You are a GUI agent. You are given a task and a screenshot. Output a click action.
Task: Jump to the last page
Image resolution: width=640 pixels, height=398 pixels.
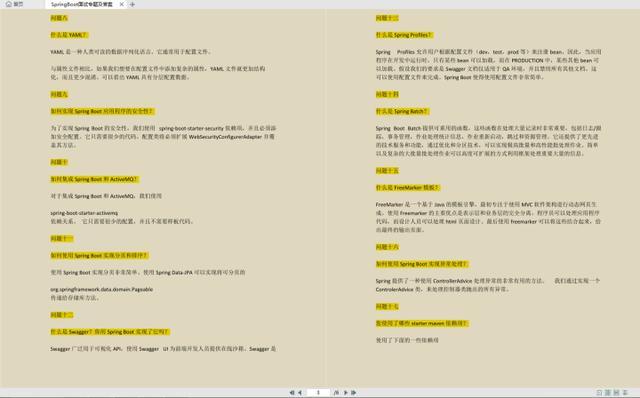point(353,393)
